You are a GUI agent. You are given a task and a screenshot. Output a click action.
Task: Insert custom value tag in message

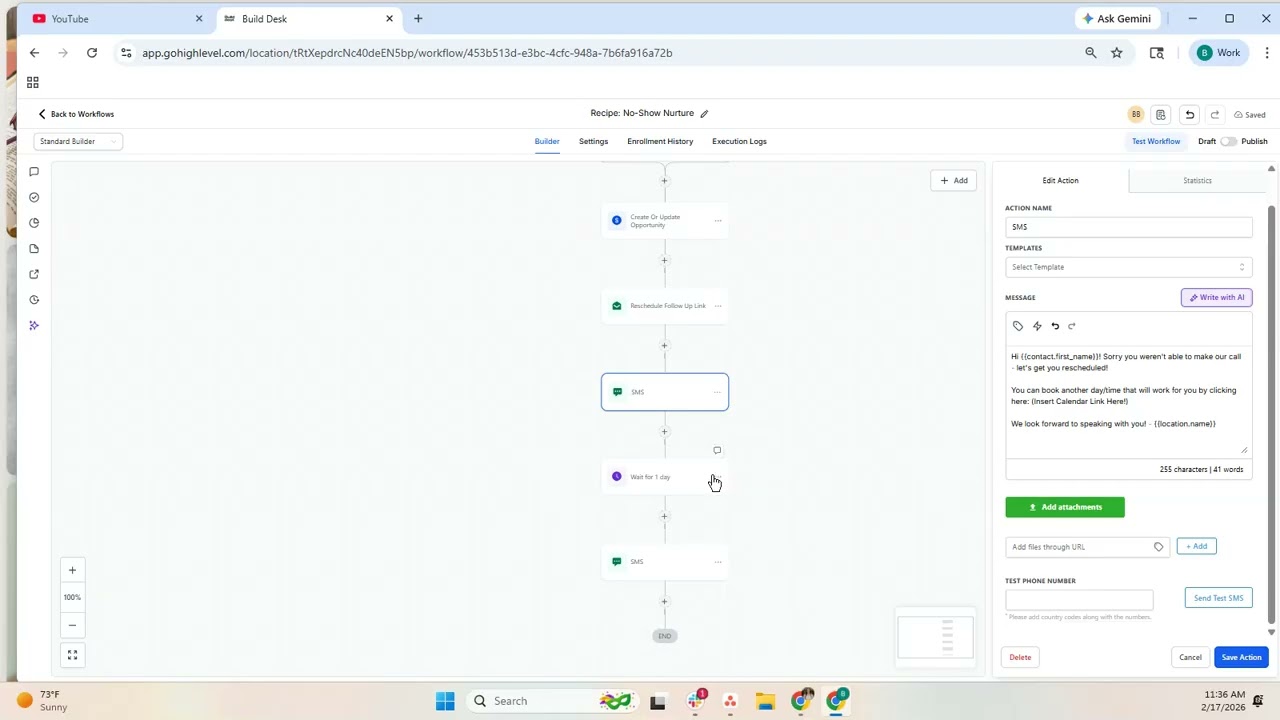[x=1018, y=326]
